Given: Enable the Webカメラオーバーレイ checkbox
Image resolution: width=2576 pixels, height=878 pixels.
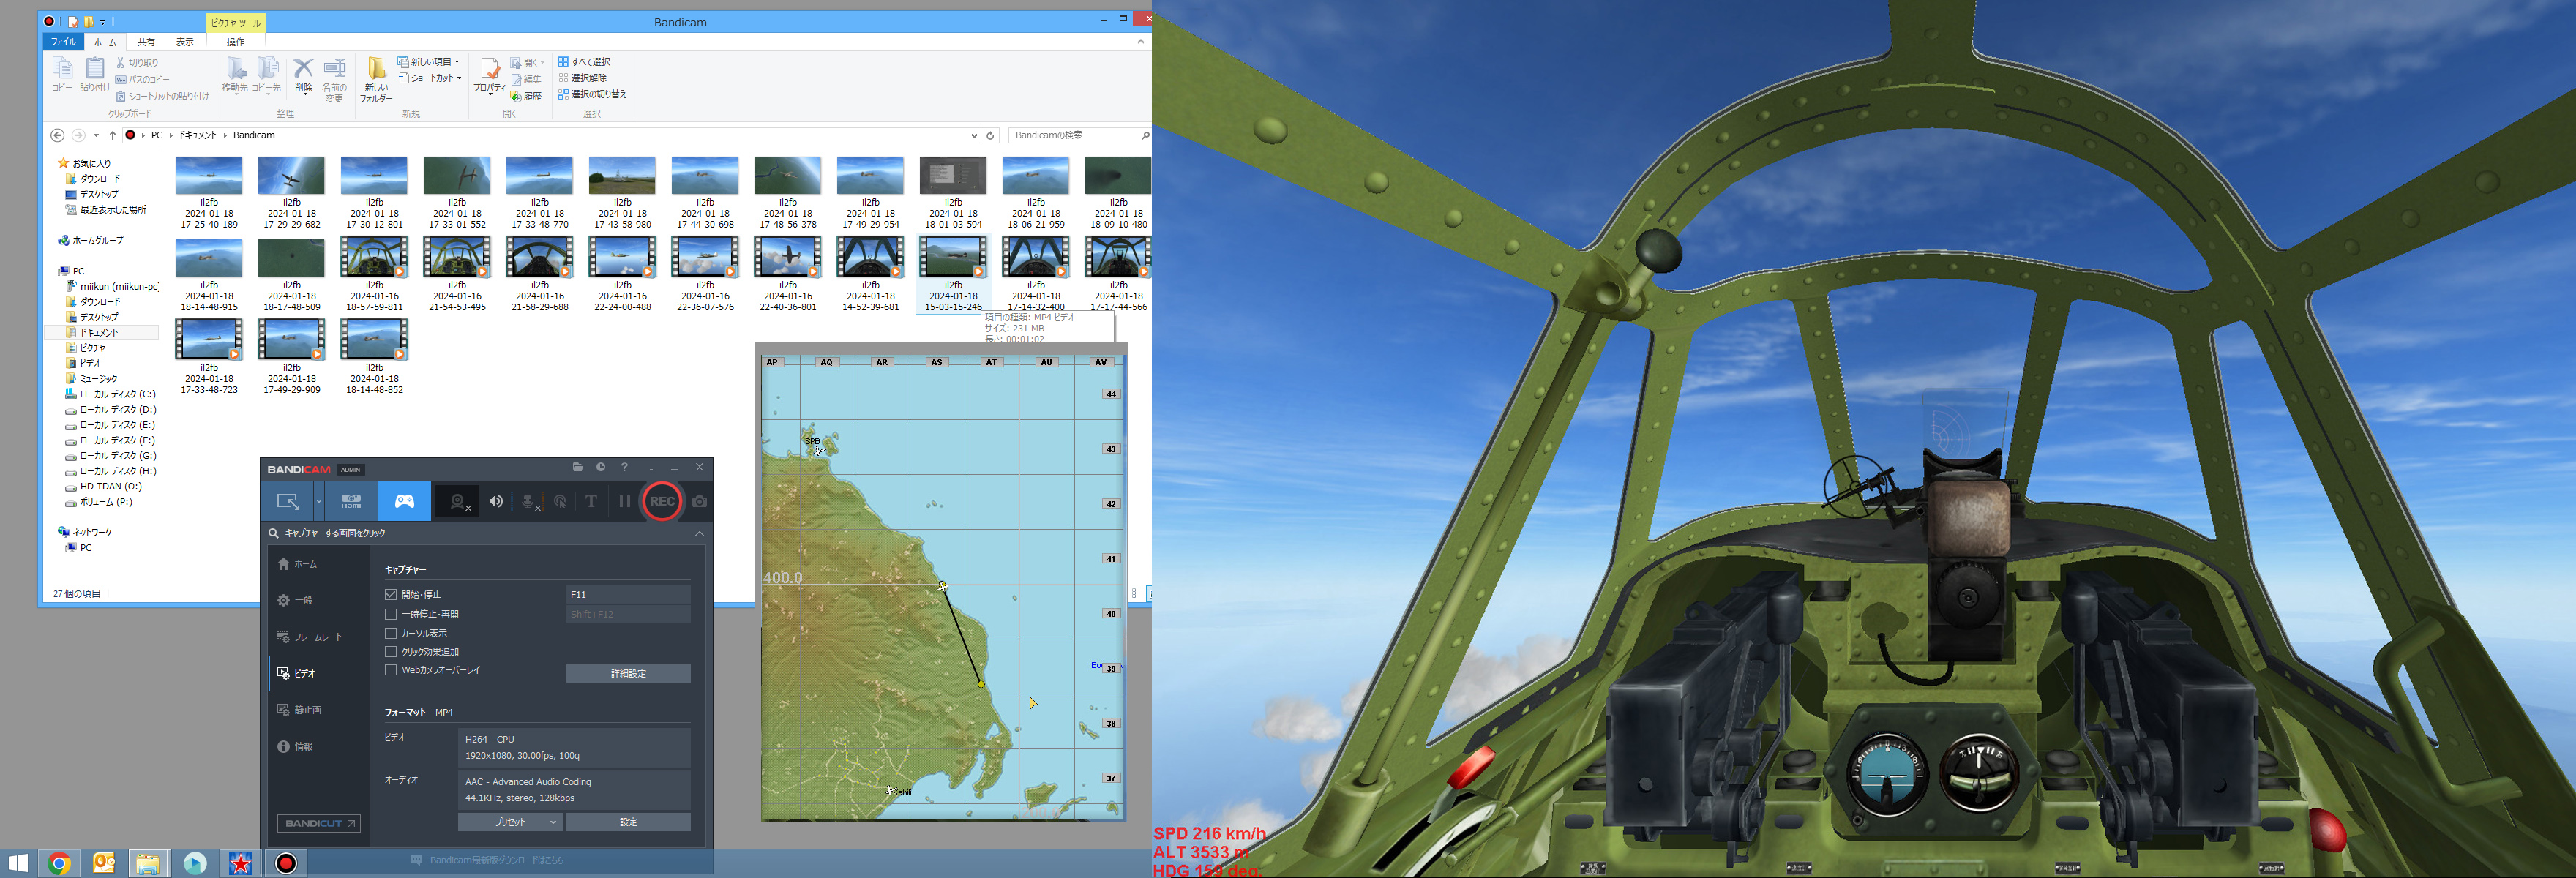Looking at the screenshot, I should (x=391, y=670).
